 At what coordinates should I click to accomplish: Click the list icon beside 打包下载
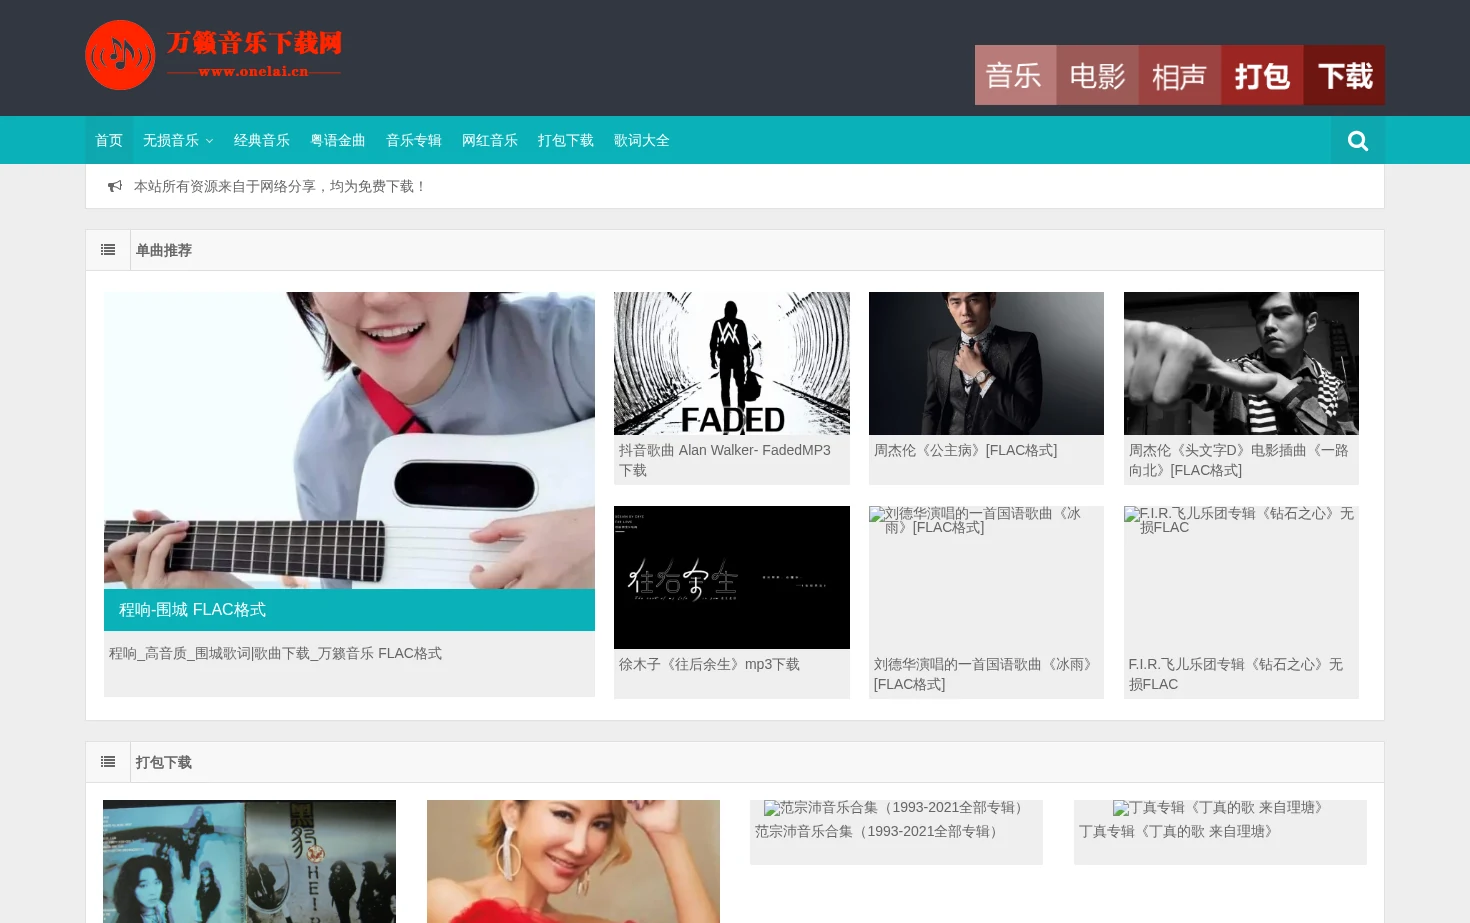click(108, 762)
